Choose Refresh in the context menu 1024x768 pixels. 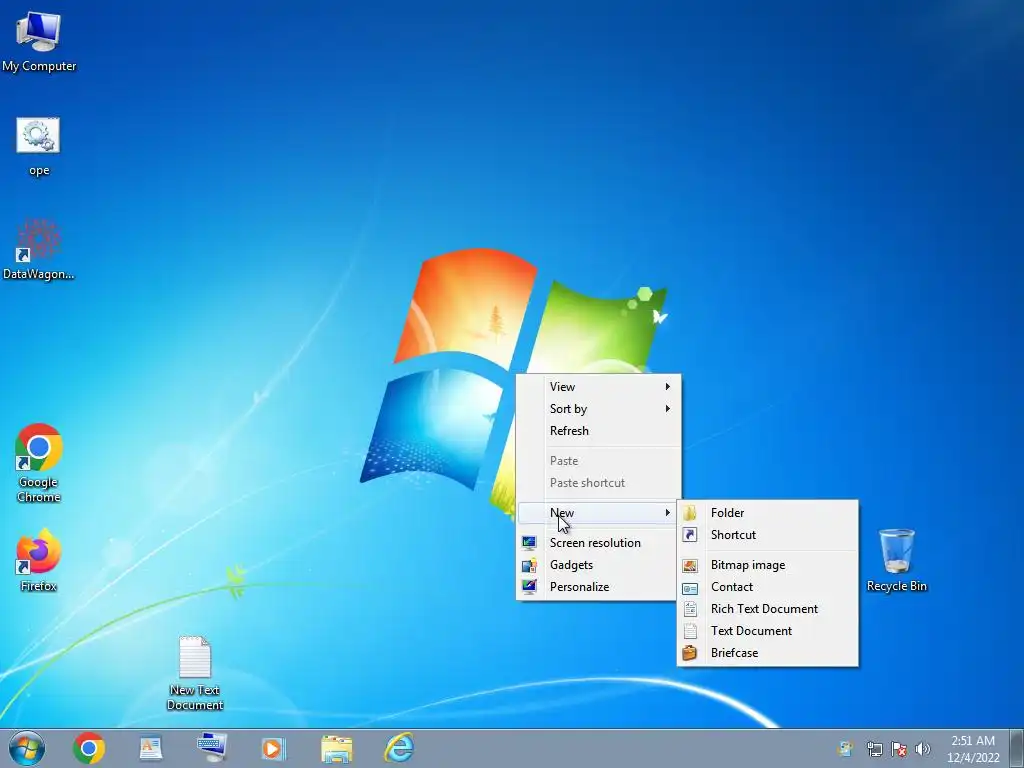point(599,431)
